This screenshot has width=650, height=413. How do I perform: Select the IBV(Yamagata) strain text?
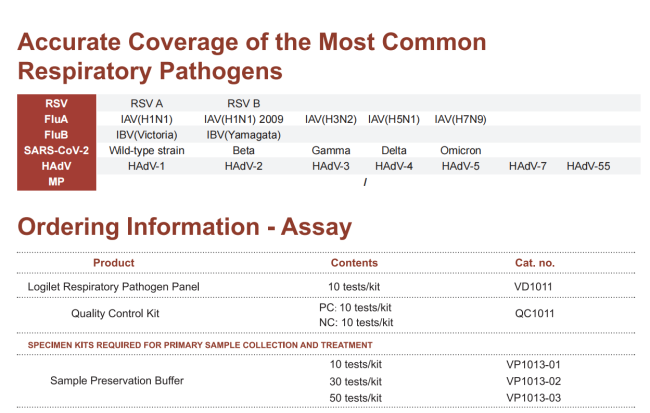click(243, 134)
